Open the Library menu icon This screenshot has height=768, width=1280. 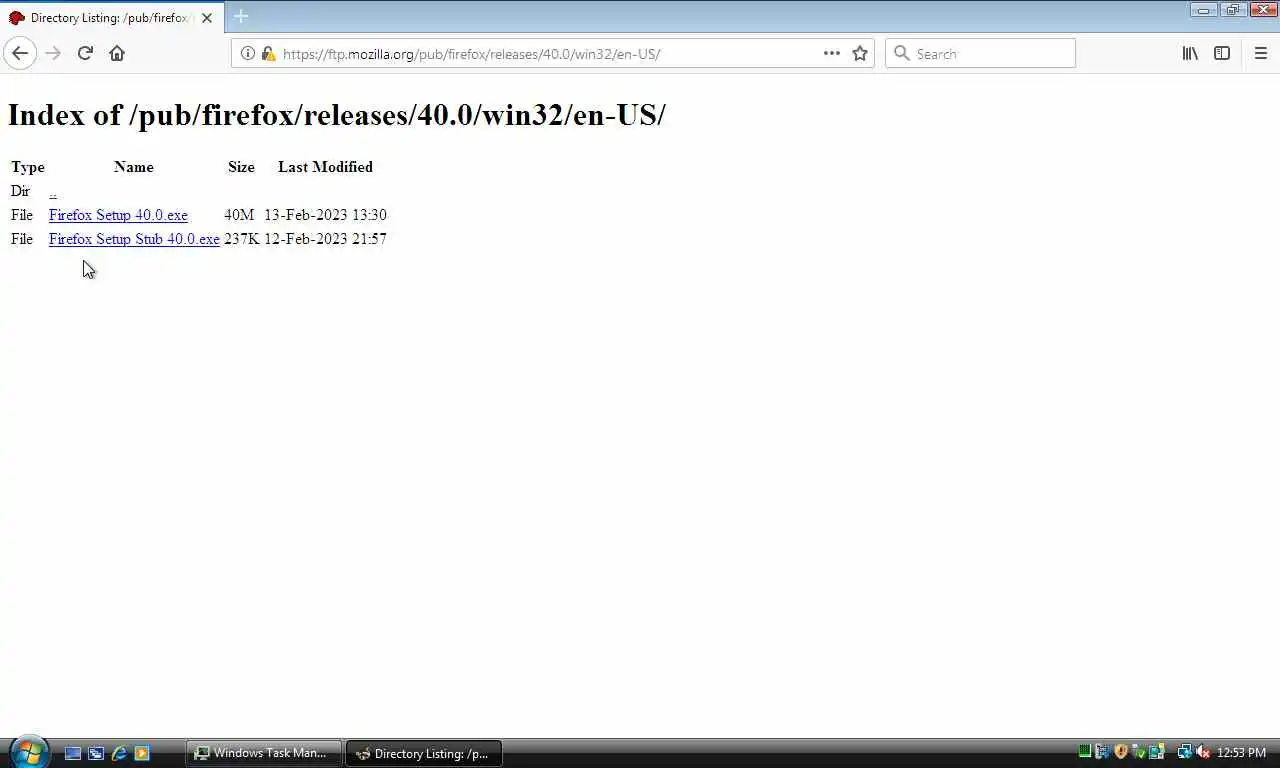[x=1190, y=53]
